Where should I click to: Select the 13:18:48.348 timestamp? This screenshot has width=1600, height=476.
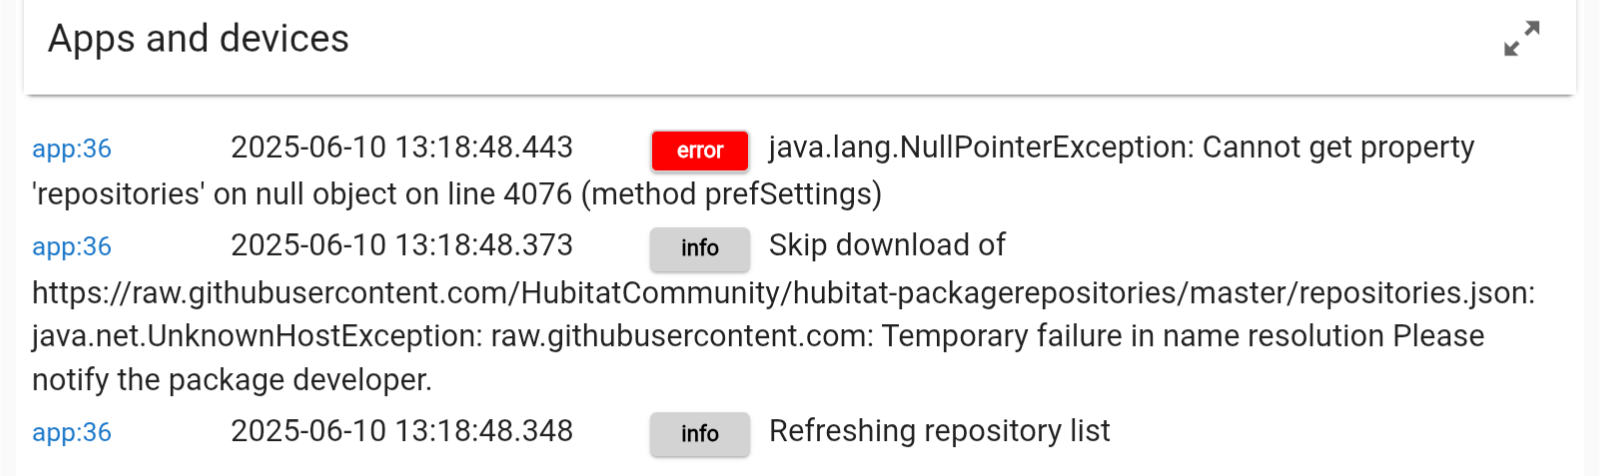tap(402, 431)
